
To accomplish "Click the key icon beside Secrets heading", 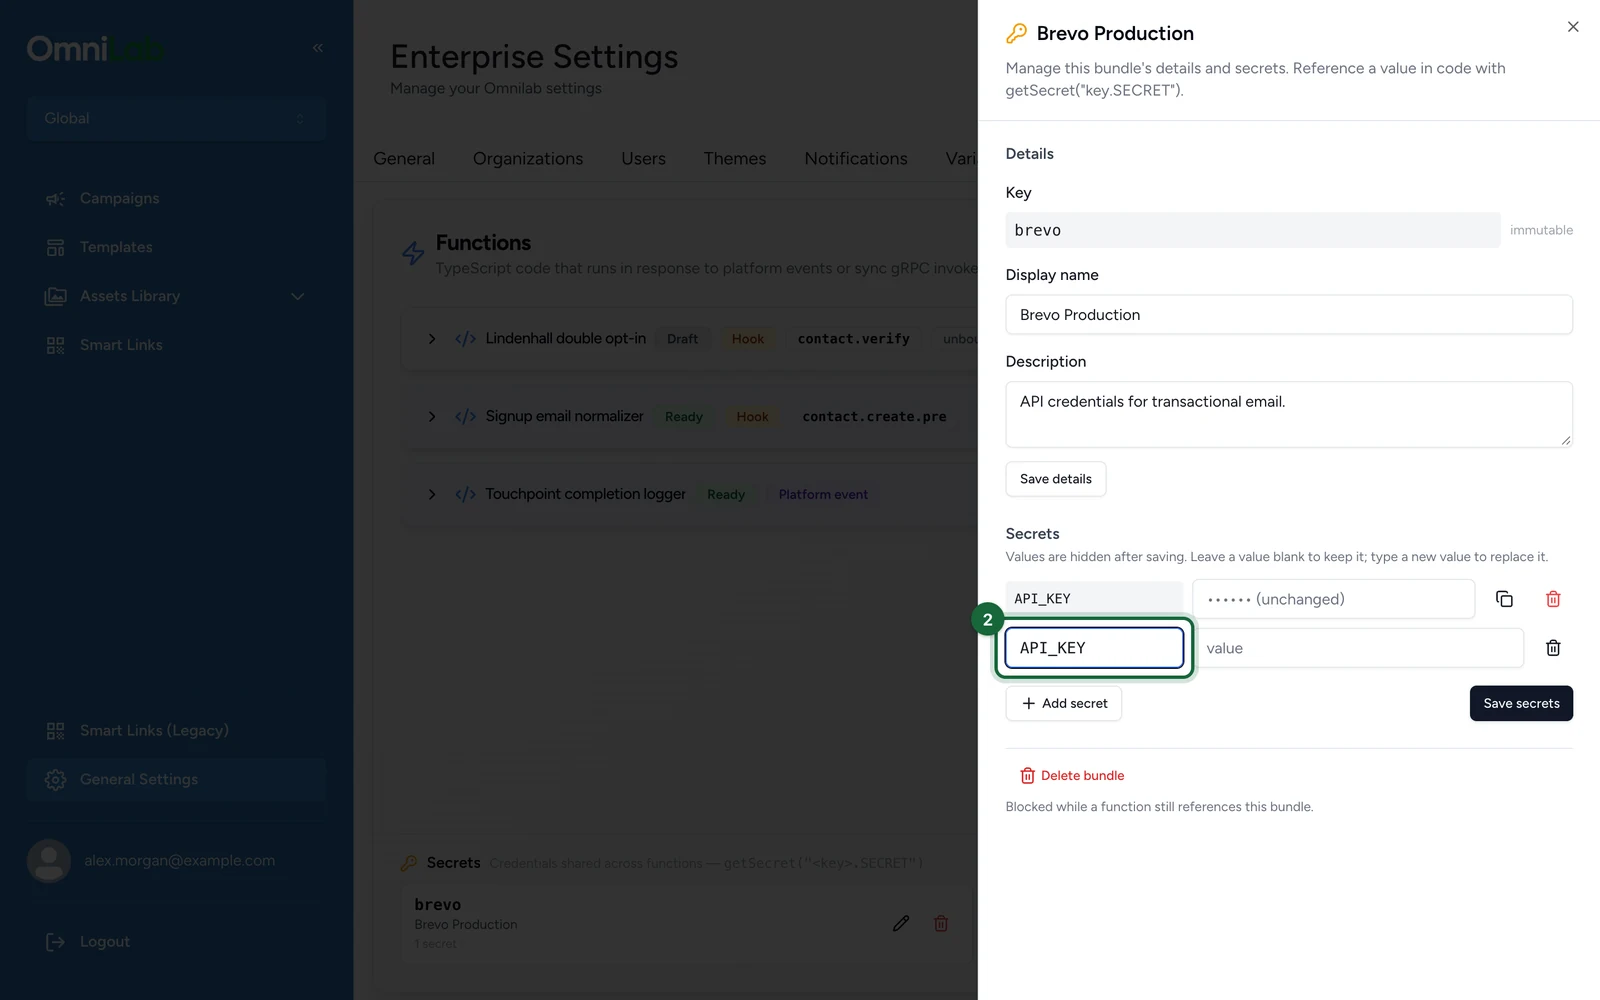I will tap(408, 863).
